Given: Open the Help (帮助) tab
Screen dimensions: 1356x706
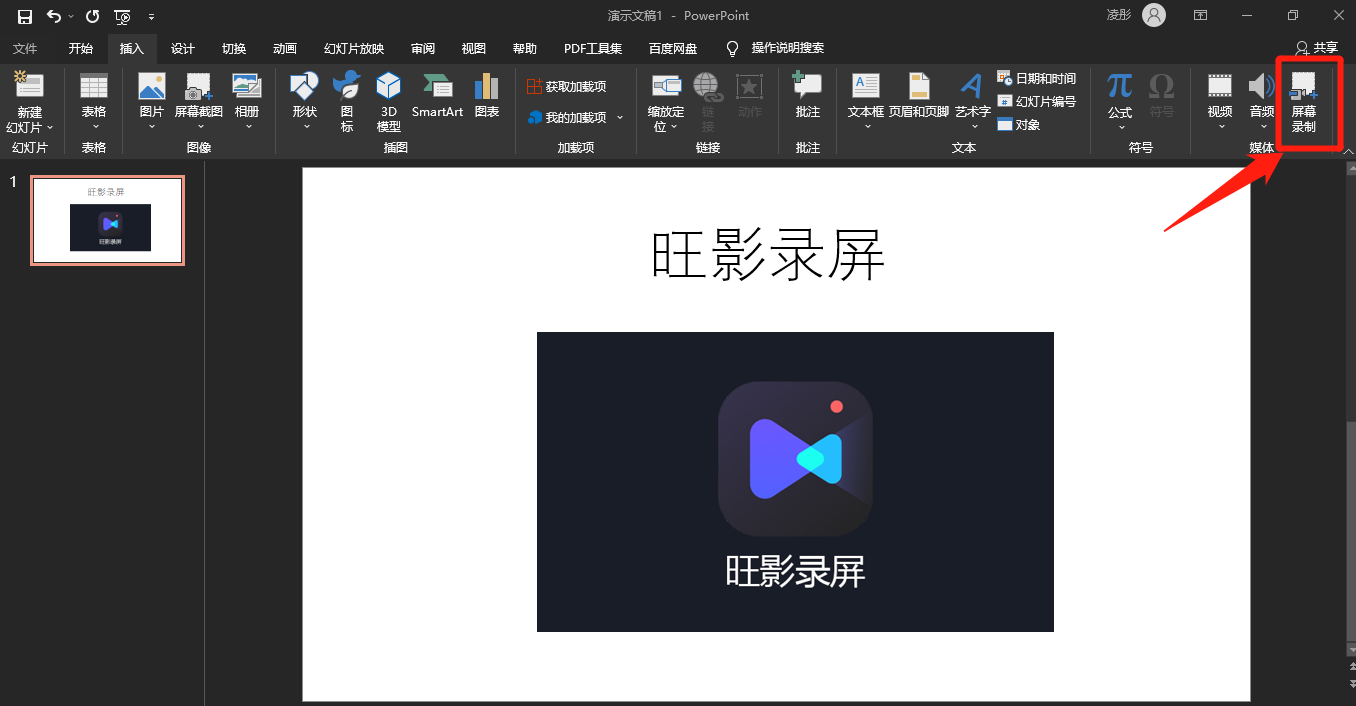Looking at the screenshot, I should click(x=525, y=48).
